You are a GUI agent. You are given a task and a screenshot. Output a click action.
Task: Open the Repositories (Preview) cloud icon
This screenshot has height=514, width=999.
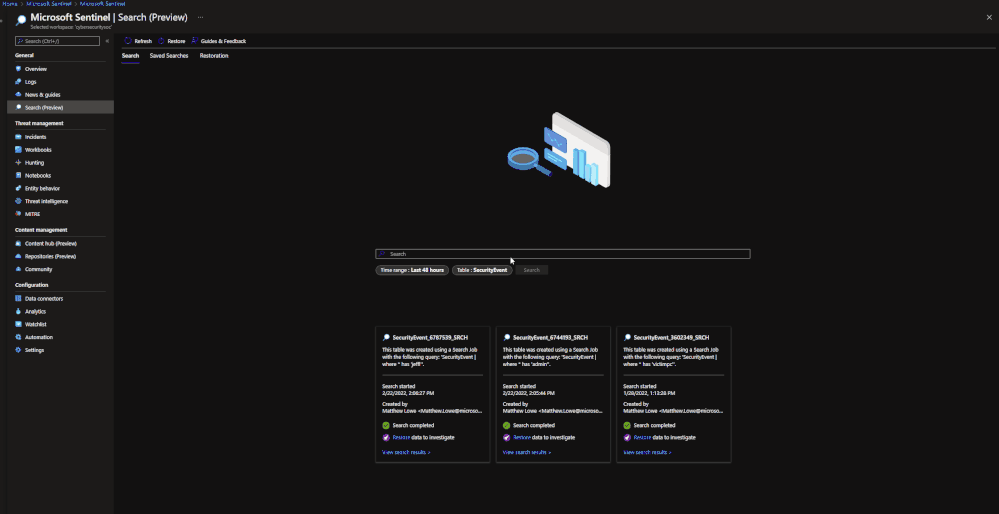pyautogui.click(x=18, y=256)
